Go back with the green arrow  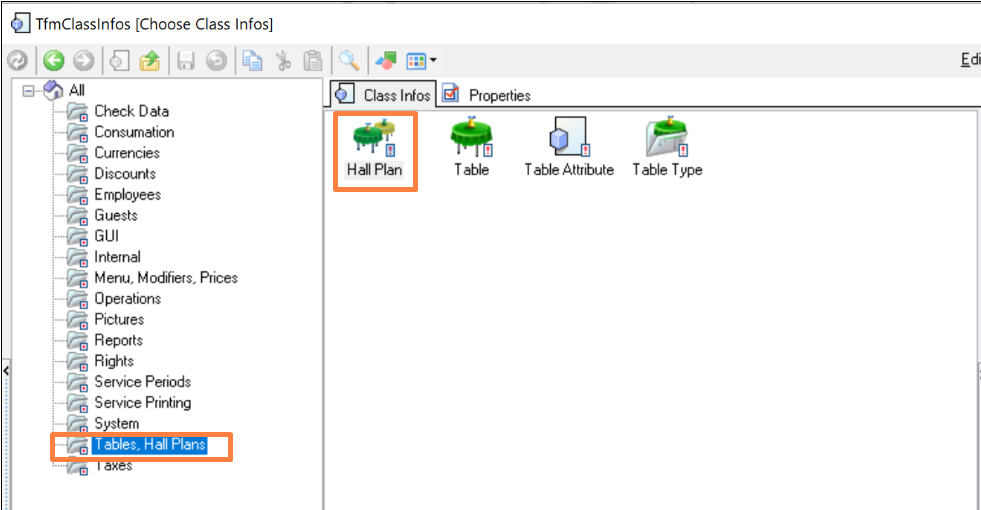tap(54, 61)
